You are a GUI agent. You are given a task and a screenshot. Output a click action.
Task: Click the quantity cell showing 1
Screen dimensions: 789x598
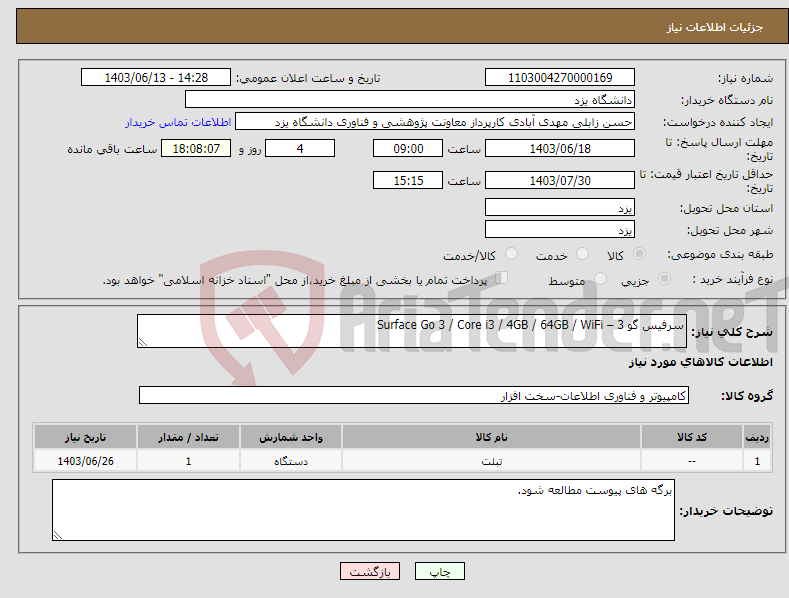pos(188,461)
